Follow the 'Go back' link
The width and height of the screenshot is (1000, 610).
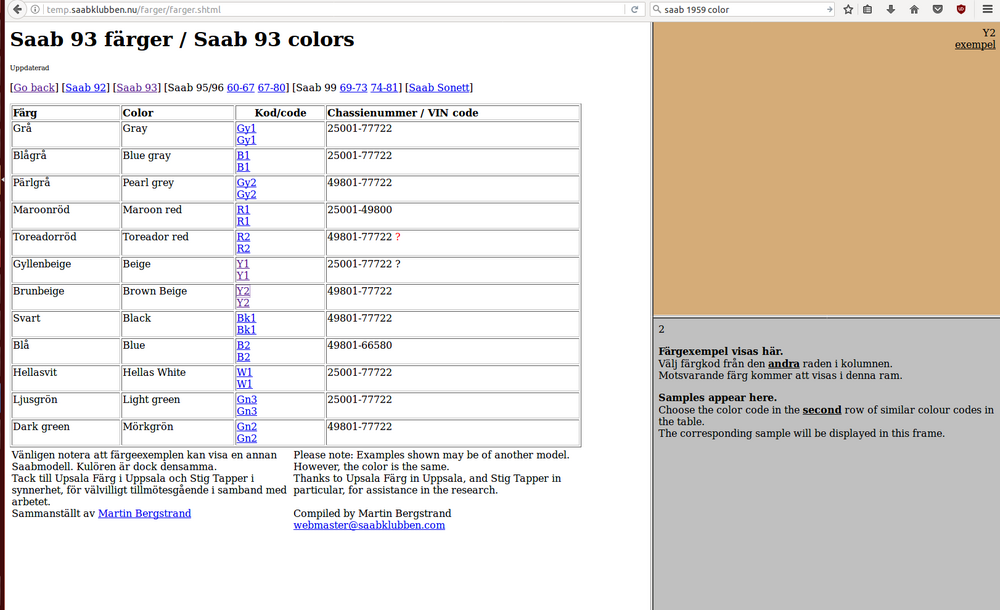point(34,87)
